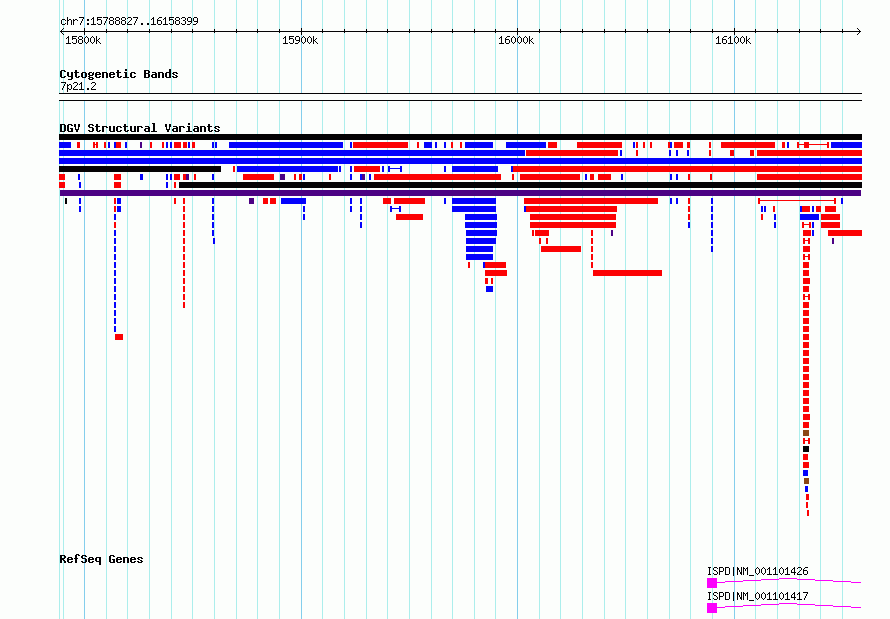890x619 pixels.
Task: Click the ruler's left arrowhead
Action: [62, 32]
